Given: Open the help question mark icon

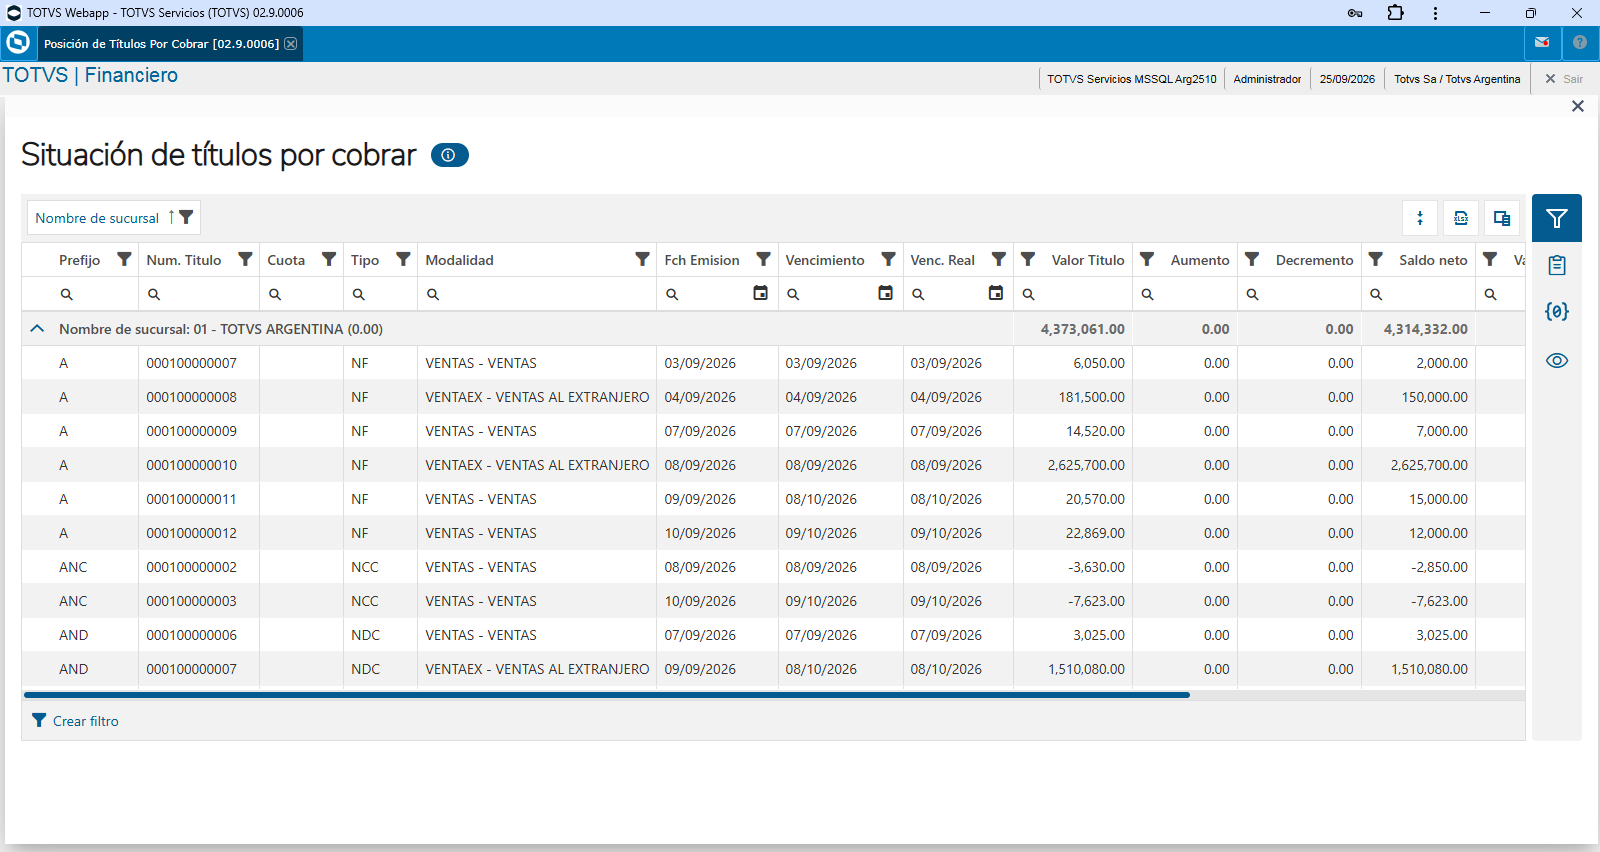Looking at the screenshot, I should tap(1580, 43).
